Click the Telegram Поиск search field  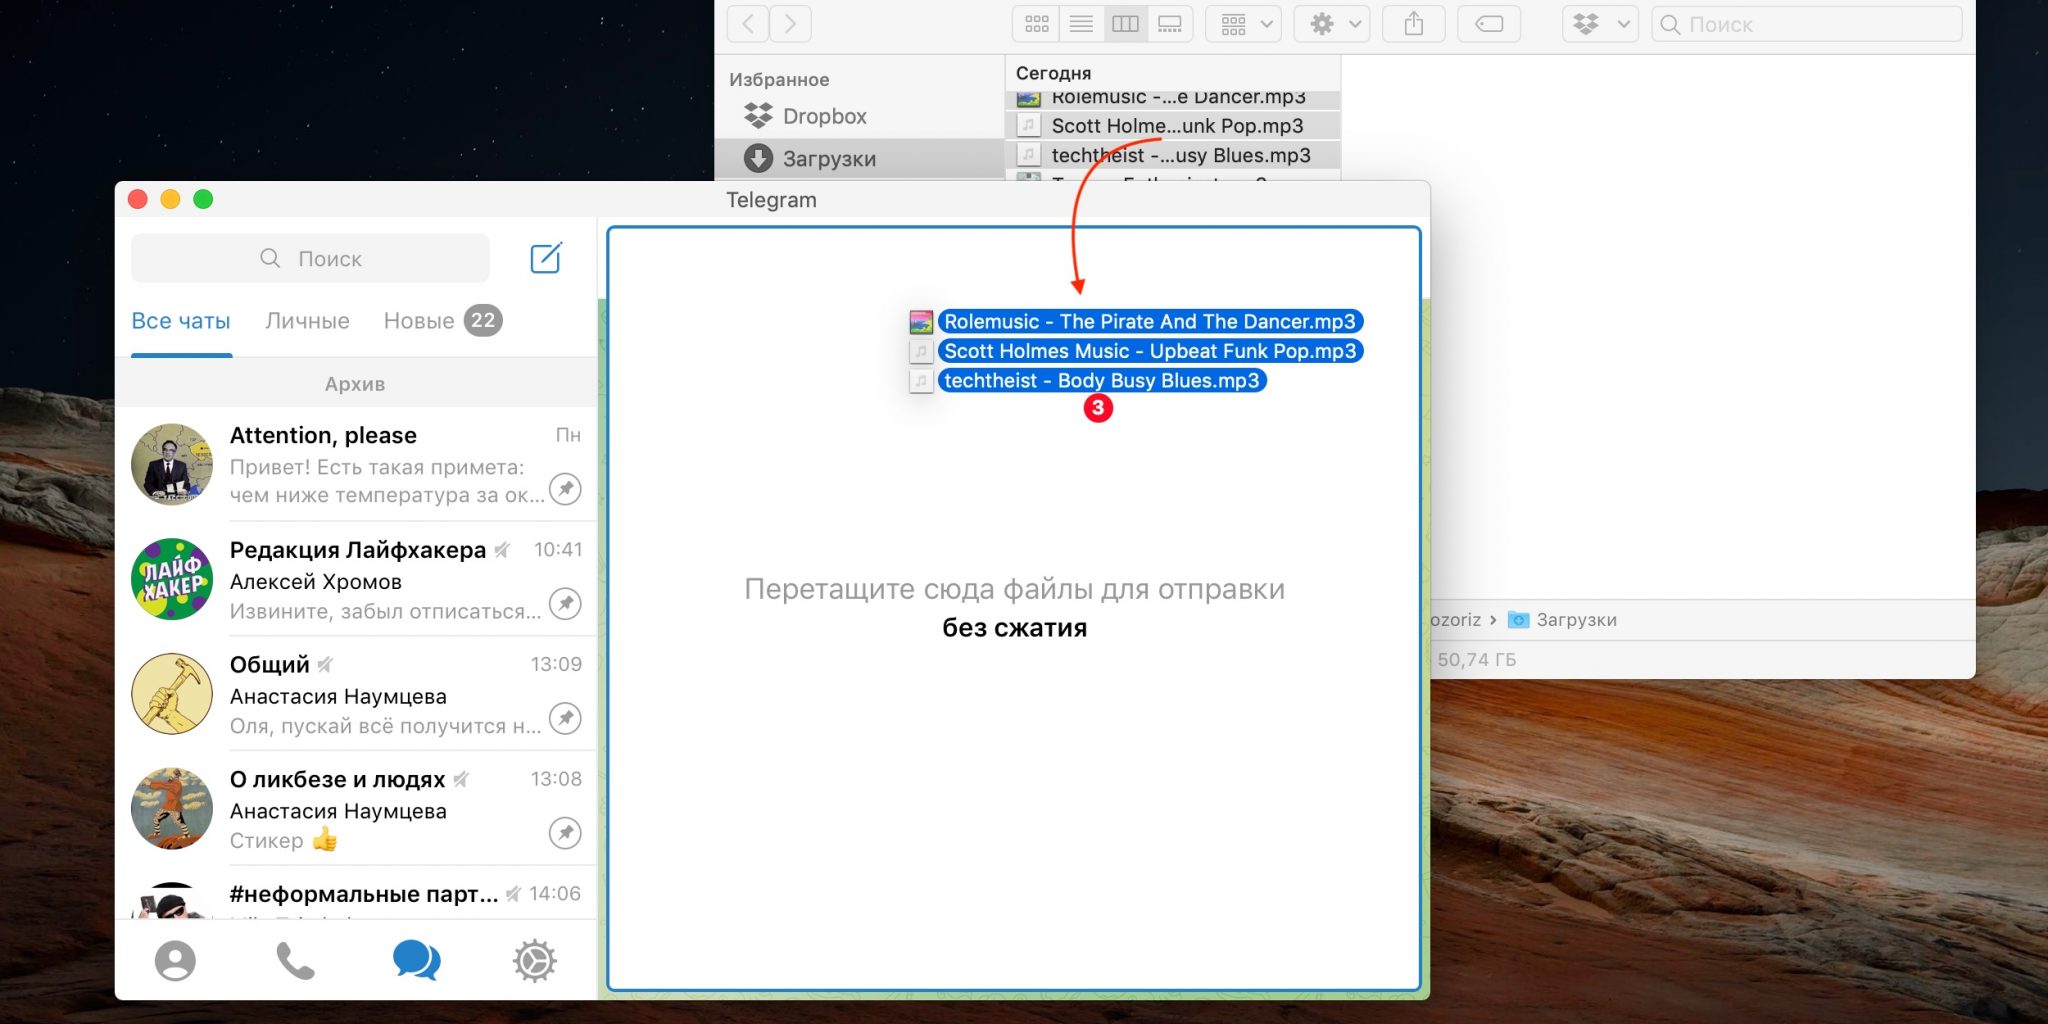[x=311, y=259]
